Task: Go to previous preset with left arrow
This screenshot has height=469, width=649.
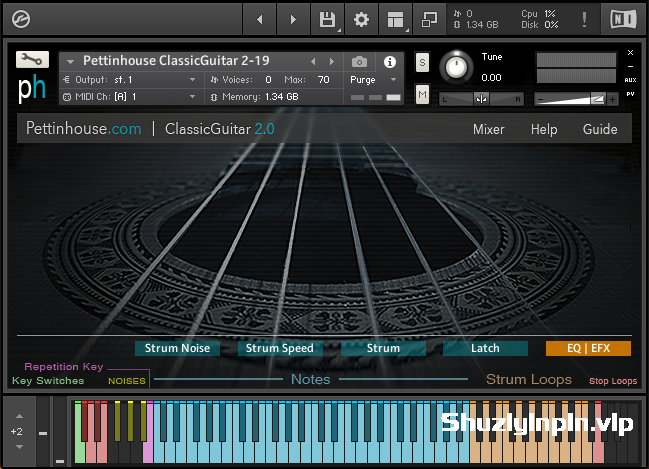Action: click(260, 19)
